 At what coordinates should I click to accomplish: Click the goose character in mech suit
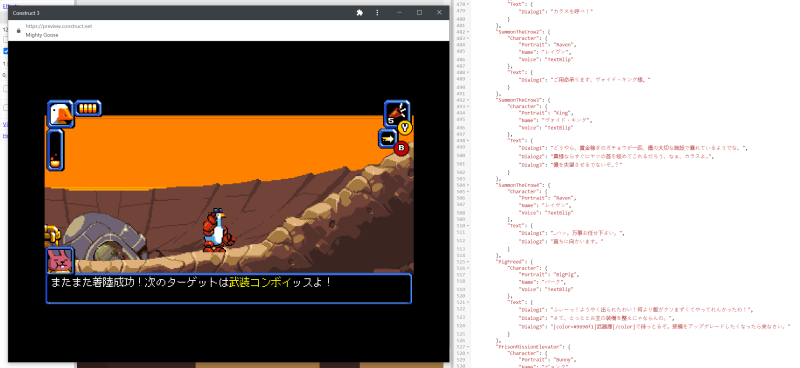(x=218, y=230)
